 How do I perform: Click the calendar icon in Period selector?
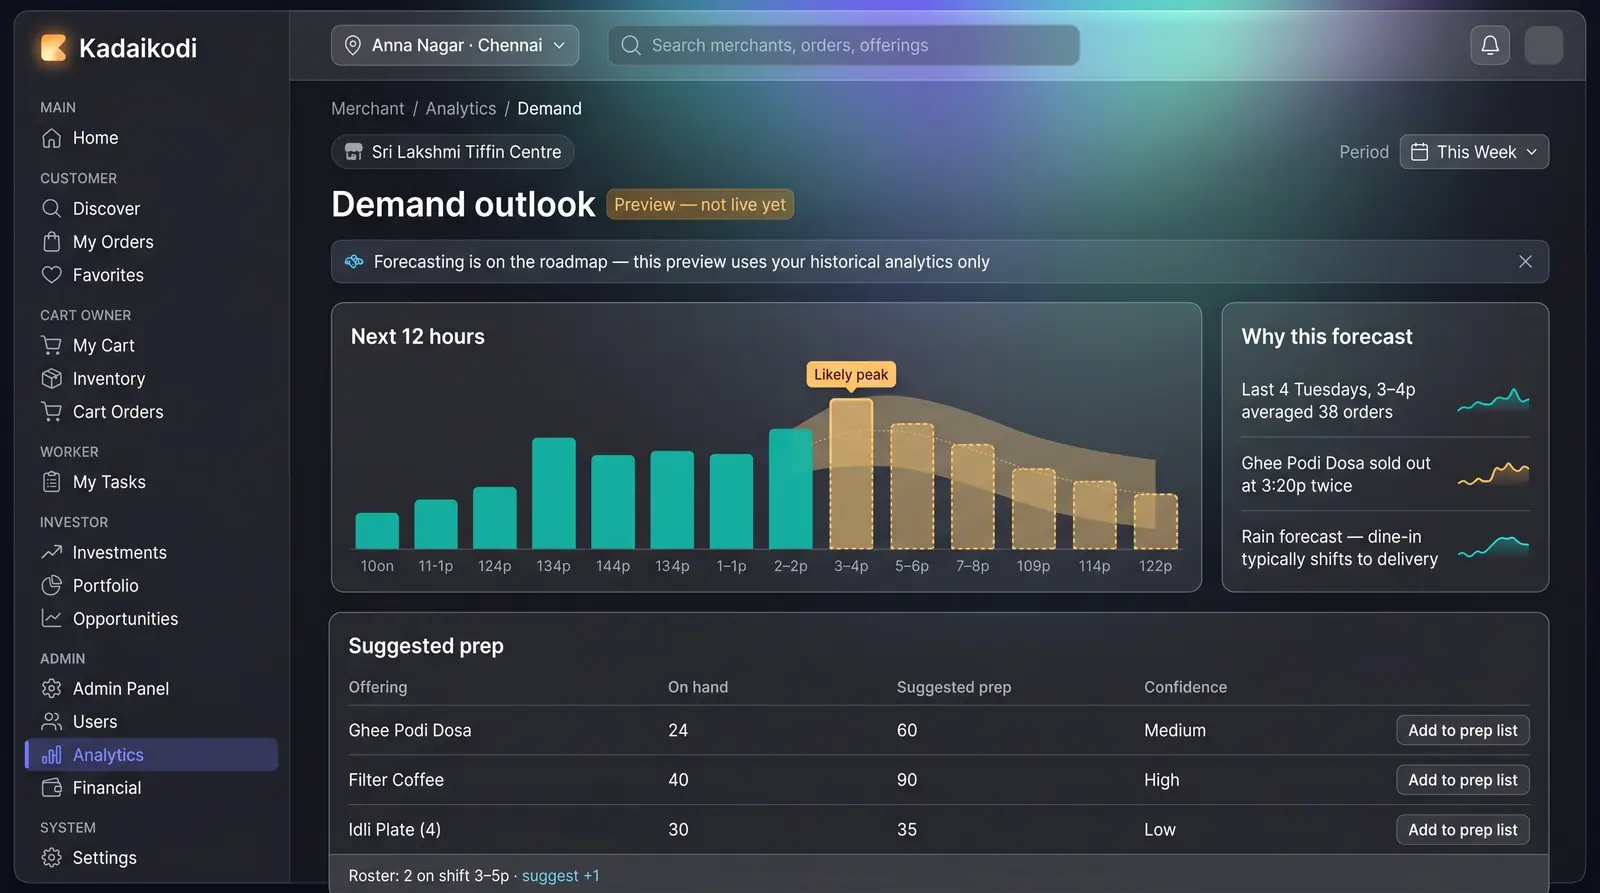point(1419,152)
